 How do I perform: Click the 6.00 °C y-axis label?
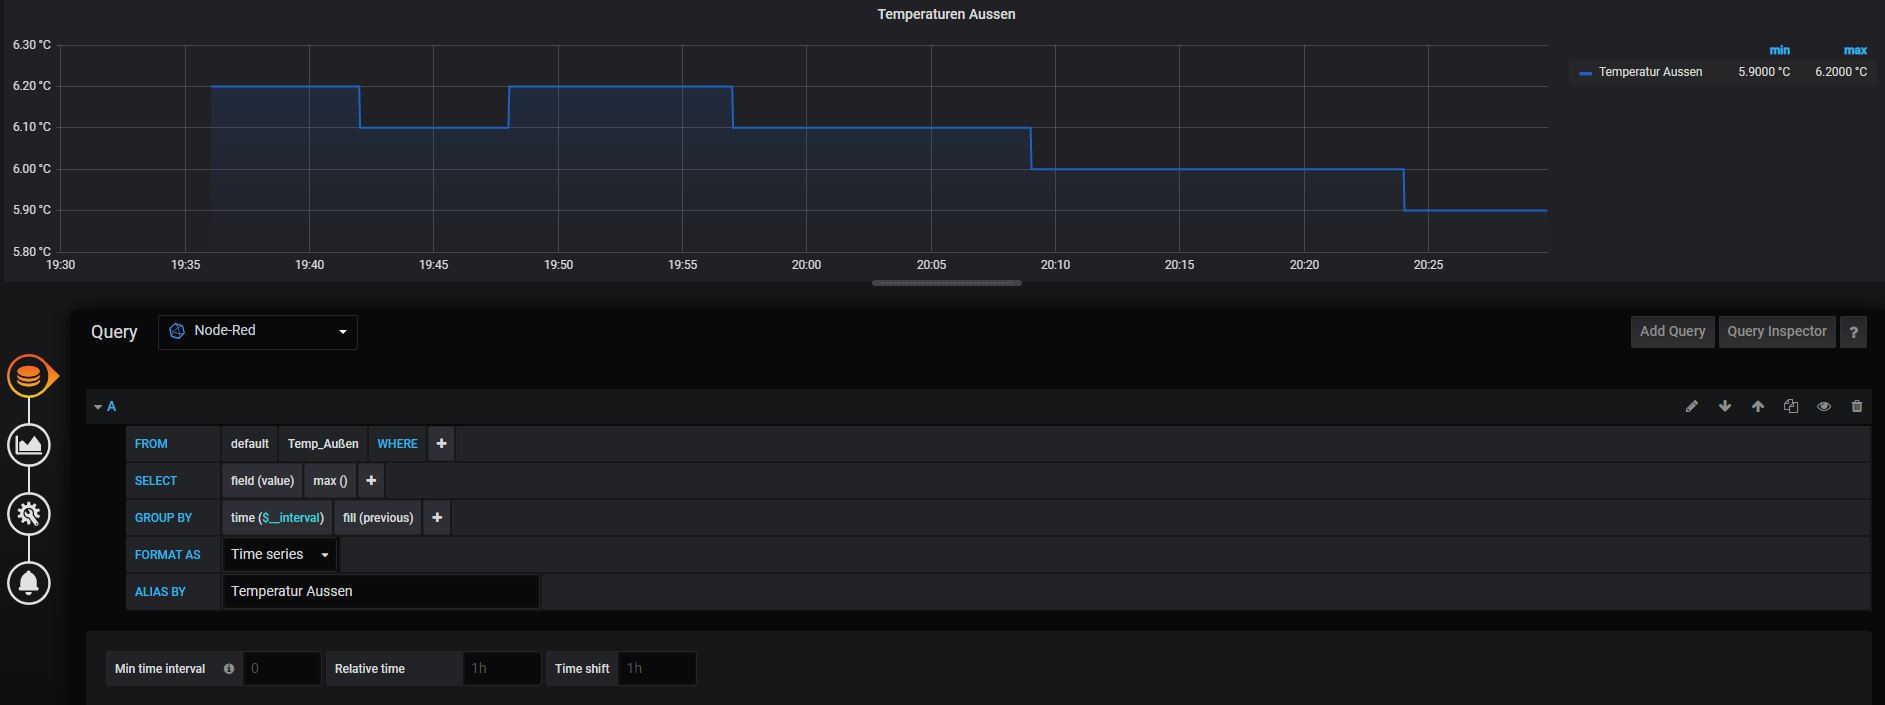pos(32,169)
